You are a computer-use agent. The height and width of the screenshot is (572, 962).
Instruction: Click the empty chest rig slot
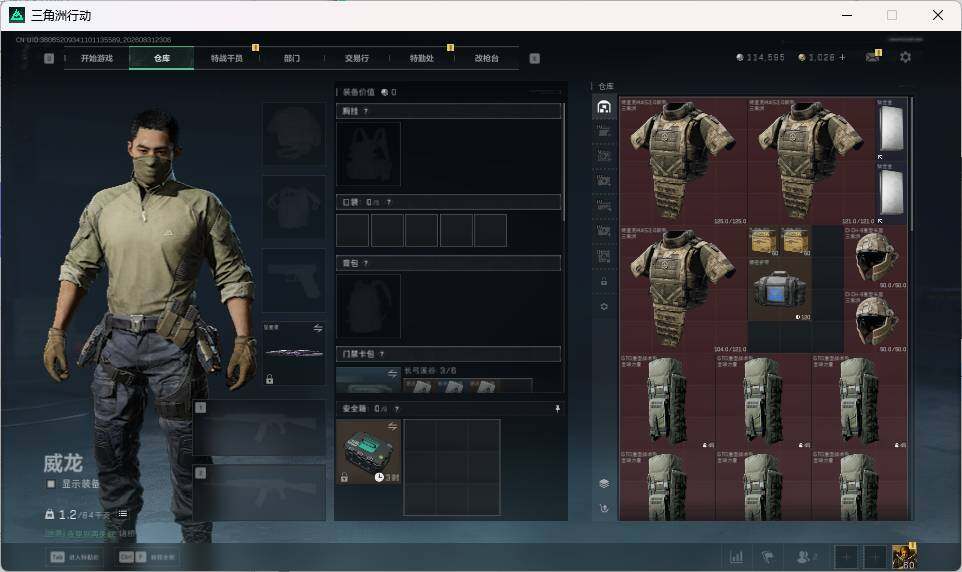pyautogui.click(x=368, y=154)
